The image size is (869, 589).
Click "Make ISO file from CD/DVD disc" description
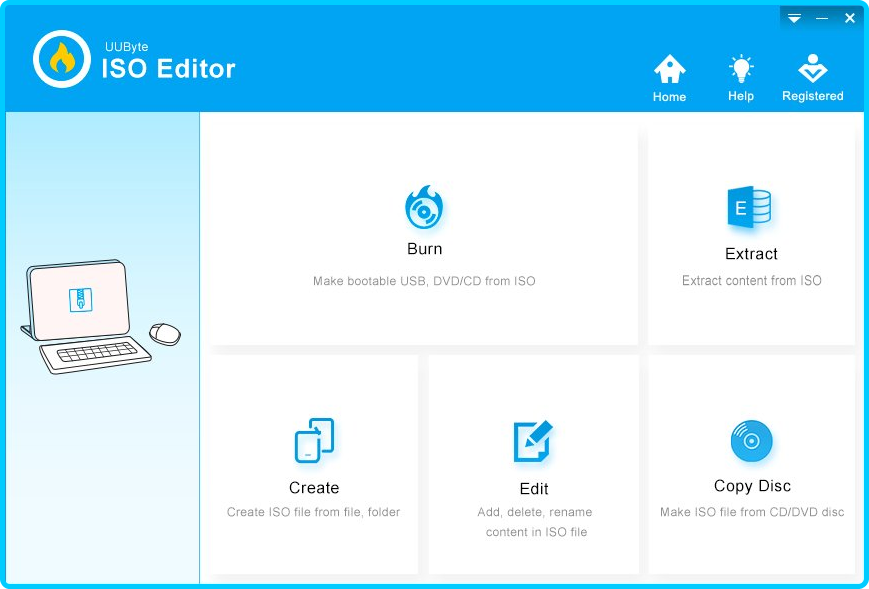tap(752, 512)
